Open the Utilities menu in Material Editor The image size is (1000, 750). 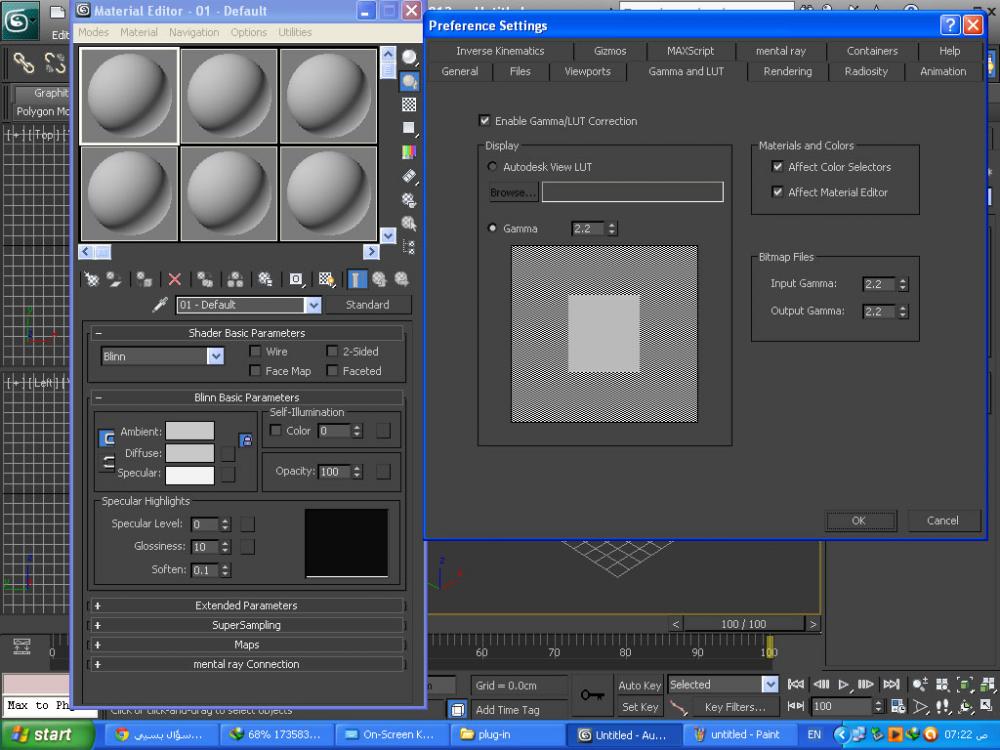pos(295,32)
